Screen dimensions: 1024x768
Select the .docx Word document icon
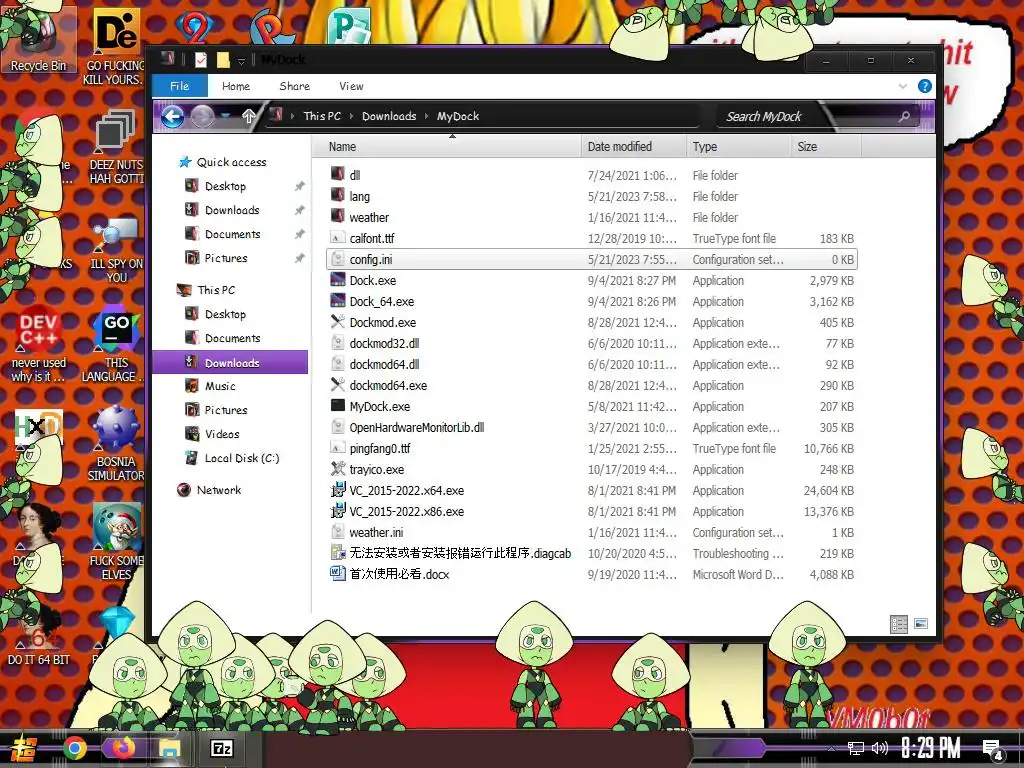[x=338, y=574]
